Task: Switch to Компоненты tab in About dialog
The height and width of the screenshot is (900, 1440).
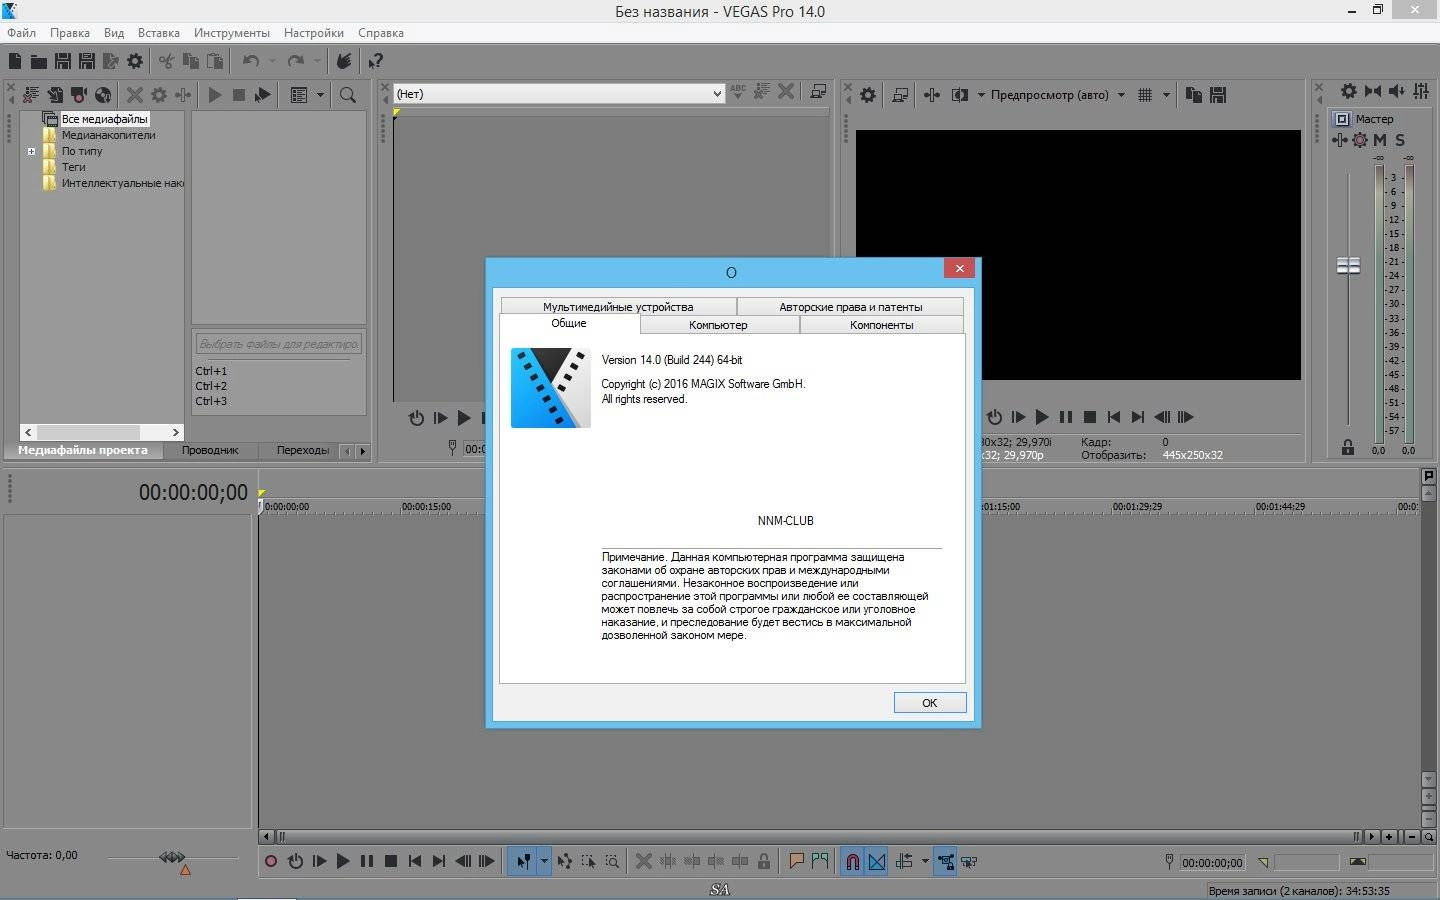Action: (x=881, y=325)
